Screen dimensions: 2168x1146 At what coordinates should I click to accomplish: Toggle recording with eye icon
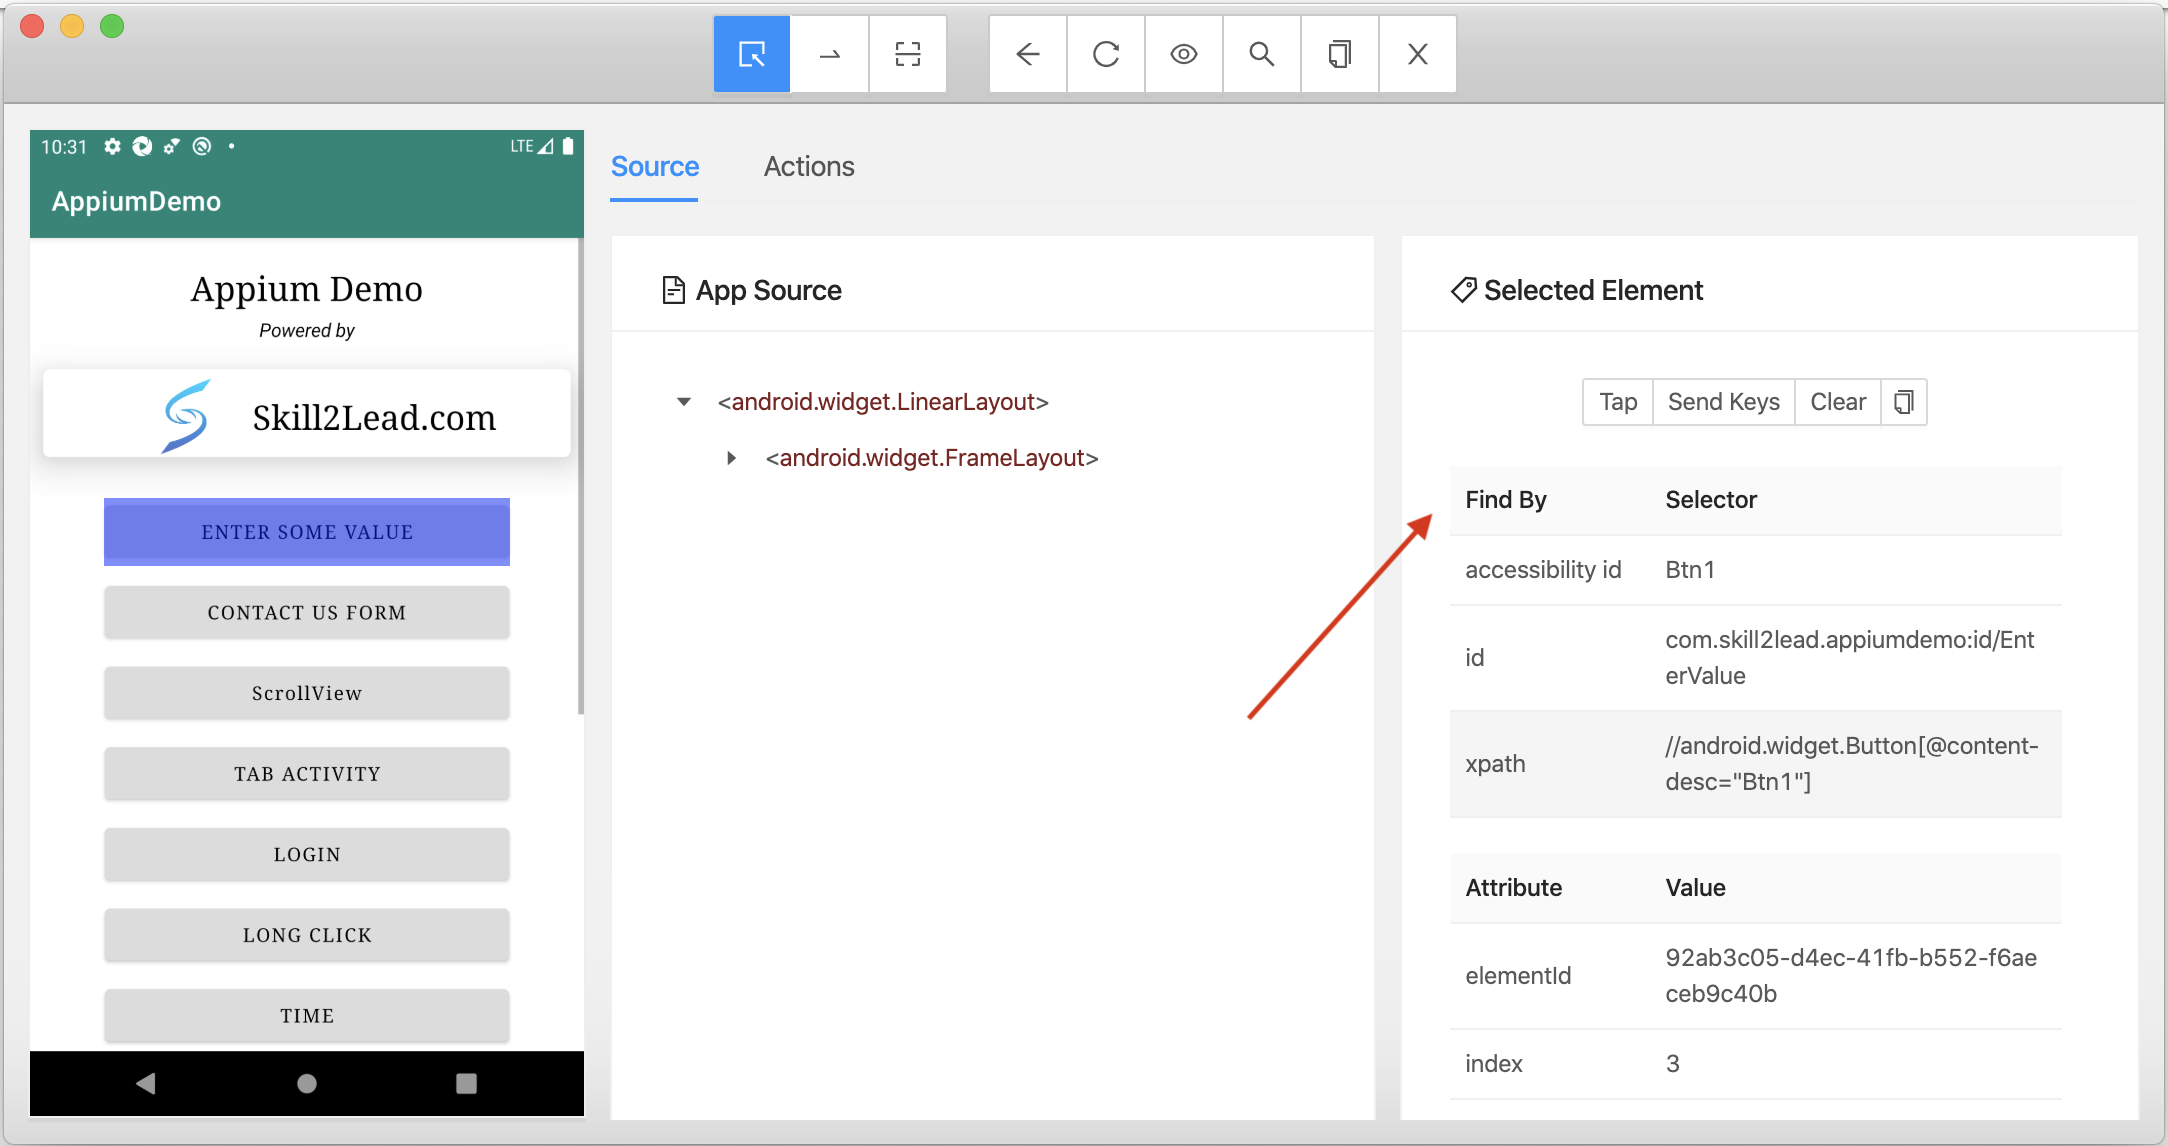(1183, 54)
